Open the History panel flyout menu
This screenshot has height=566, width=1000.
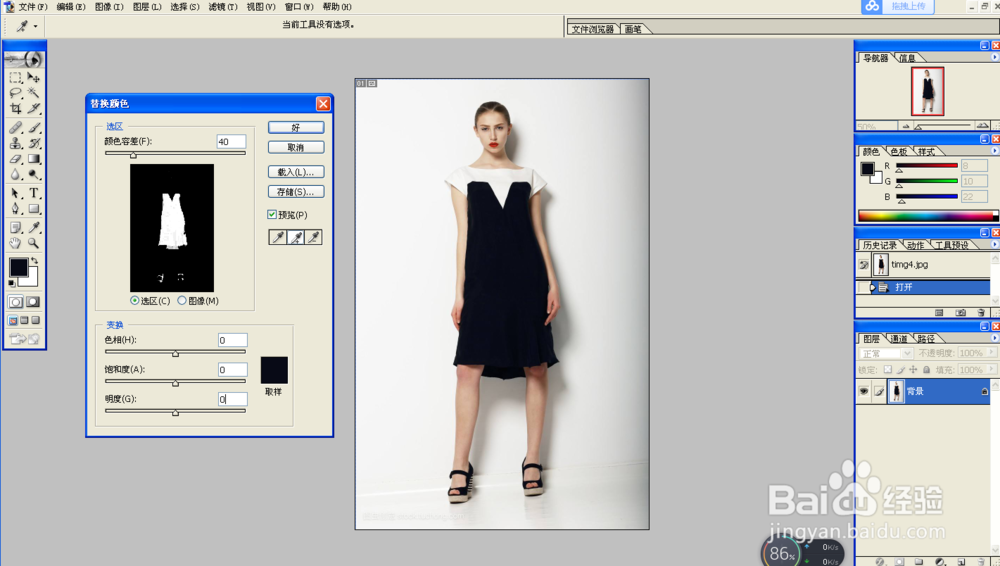click(x=994, y=244)
